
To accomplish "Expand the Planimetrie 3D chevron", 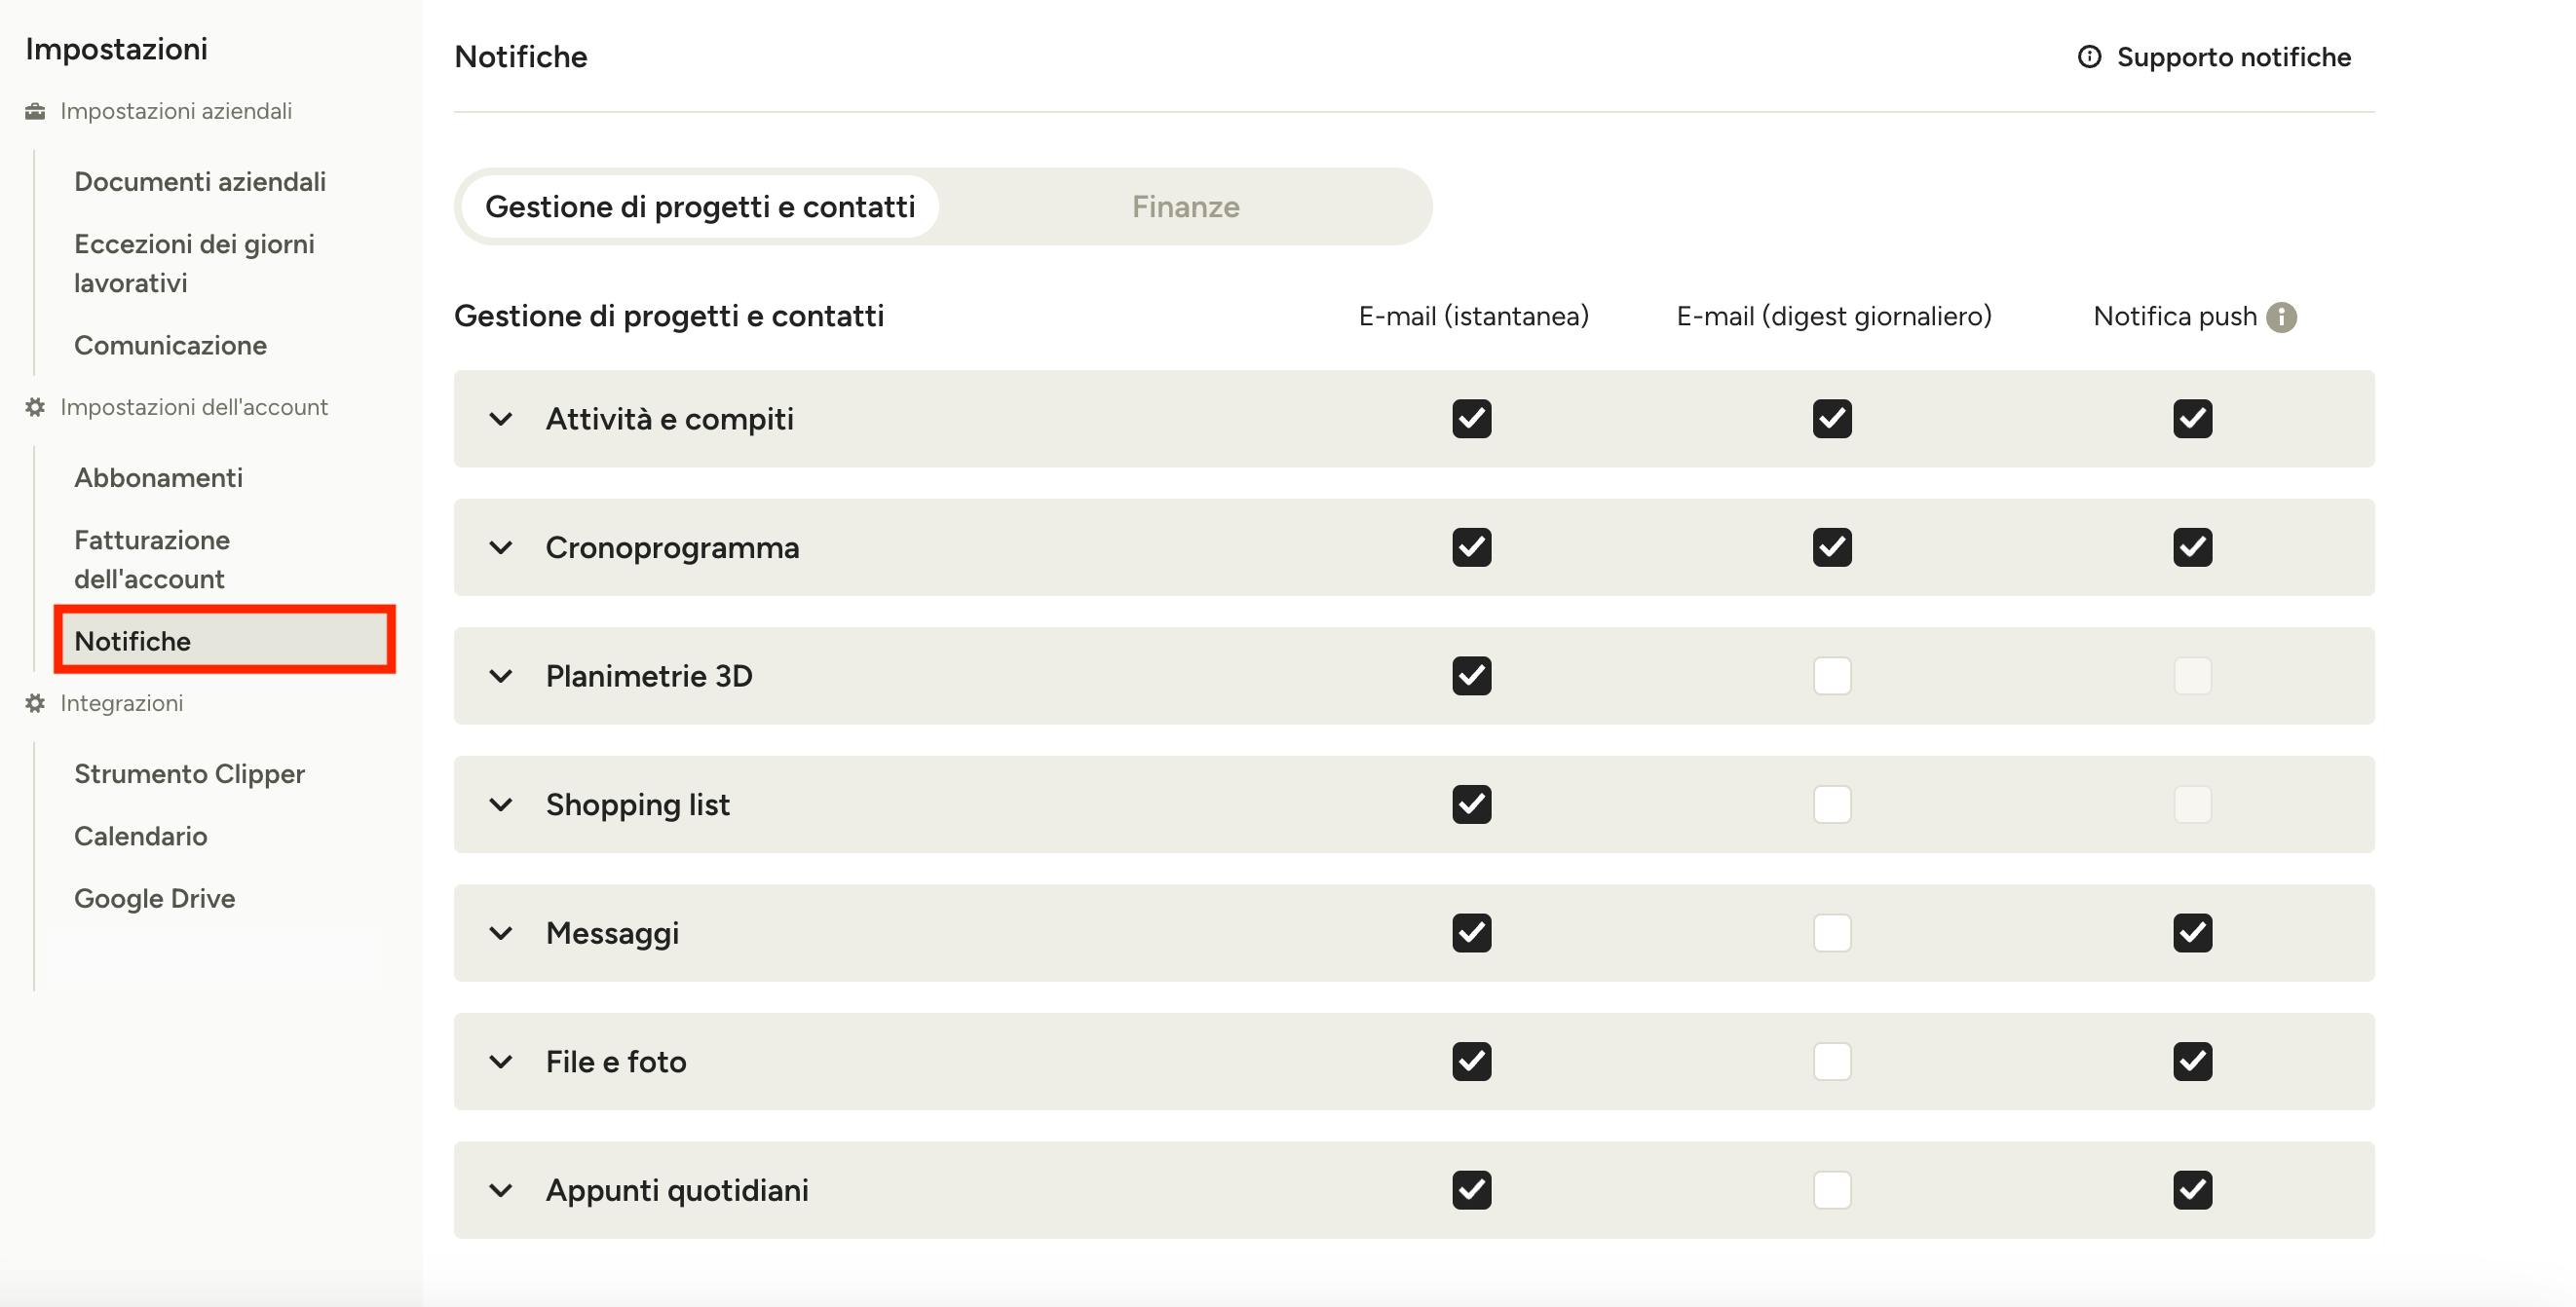I will coord(501,676).
